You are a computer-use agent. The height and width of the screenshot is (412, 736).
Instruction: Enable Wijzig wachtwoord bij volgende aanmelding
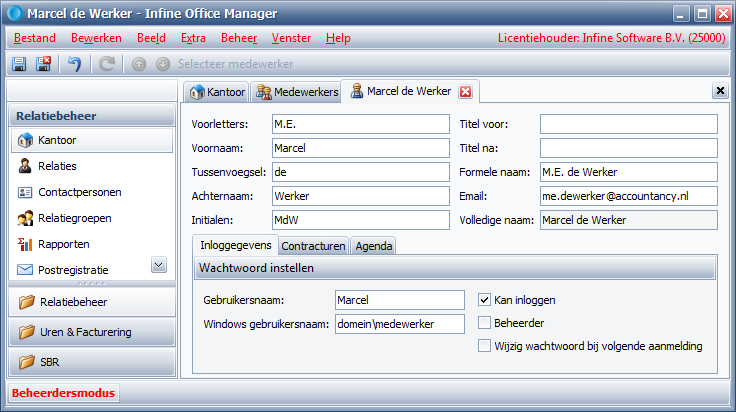point(484,346)
